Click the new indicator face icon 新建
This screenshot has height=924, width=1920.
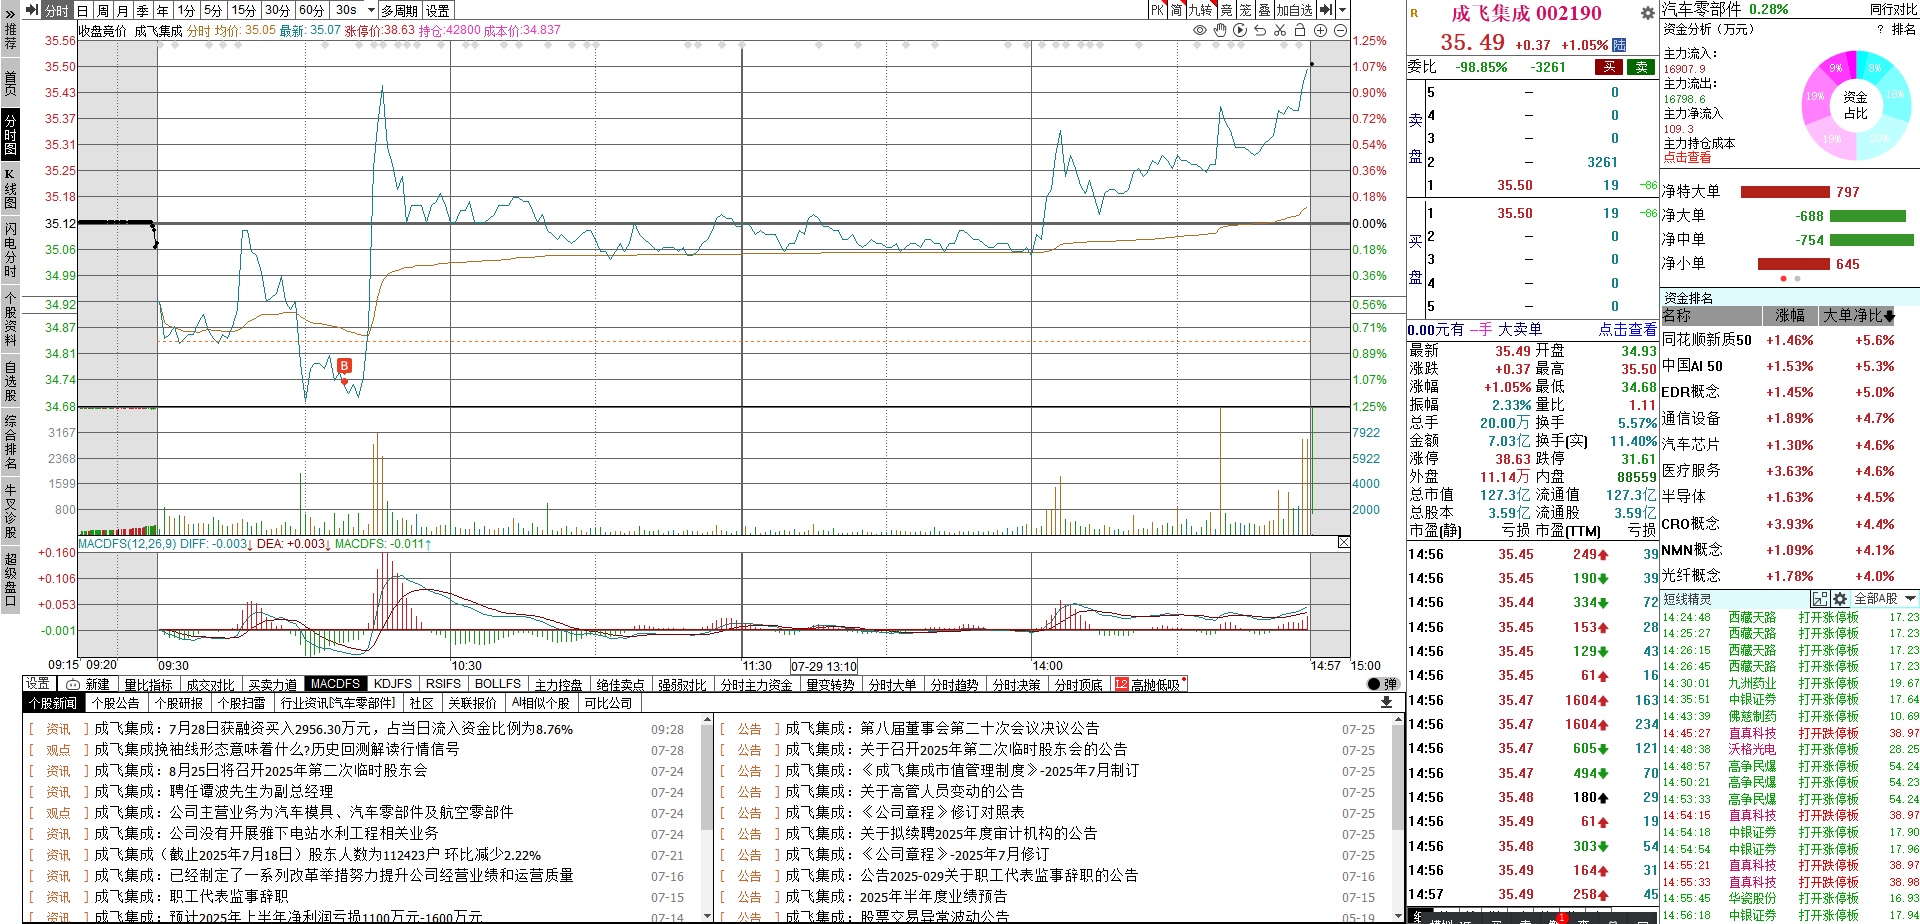(x=72, y=685)
